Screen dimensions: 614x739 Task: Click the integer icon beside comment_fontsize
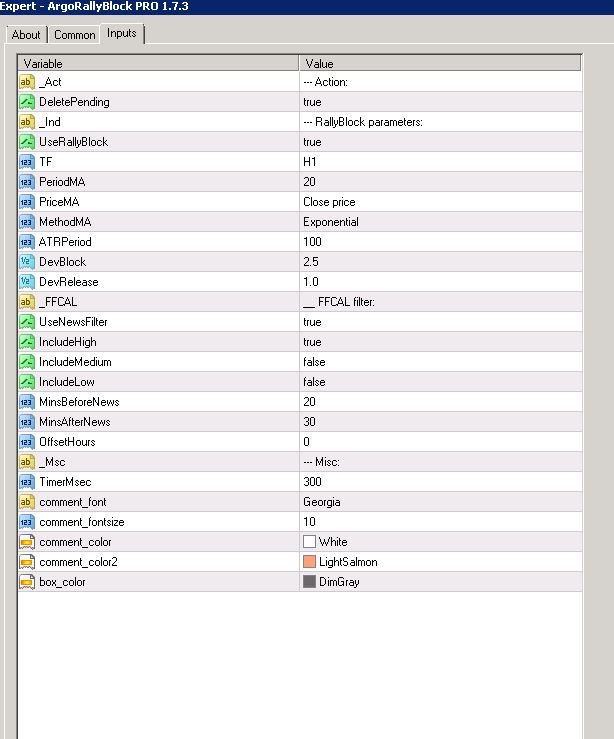(x=27, y=522)
